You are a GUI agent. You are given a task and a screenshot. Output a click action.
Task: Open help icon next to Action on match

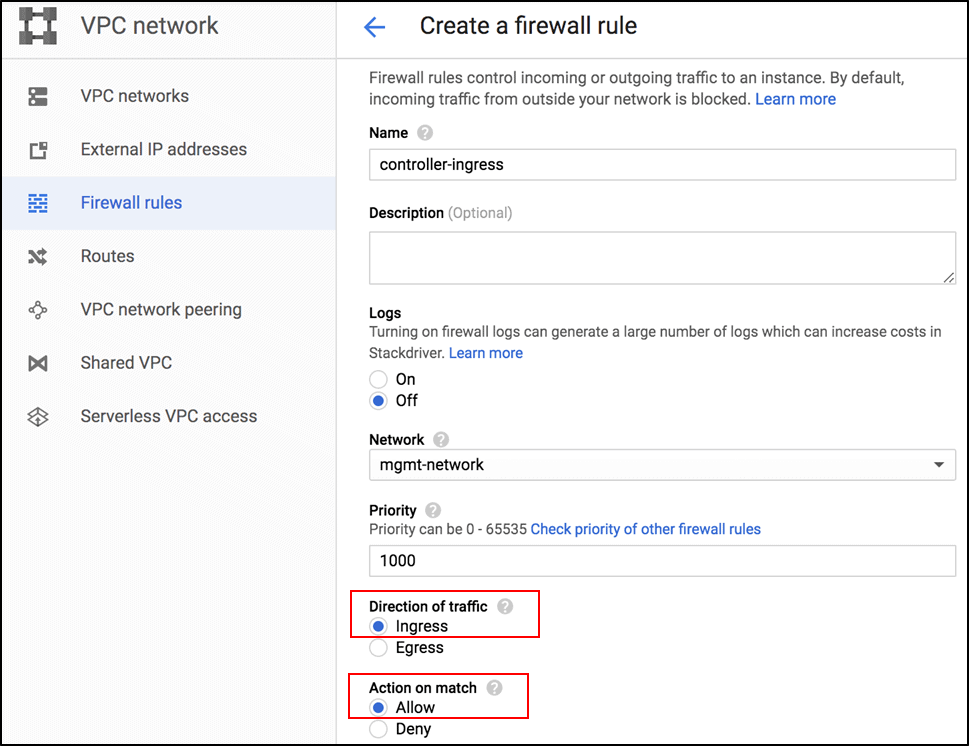(x=492, y=687)
